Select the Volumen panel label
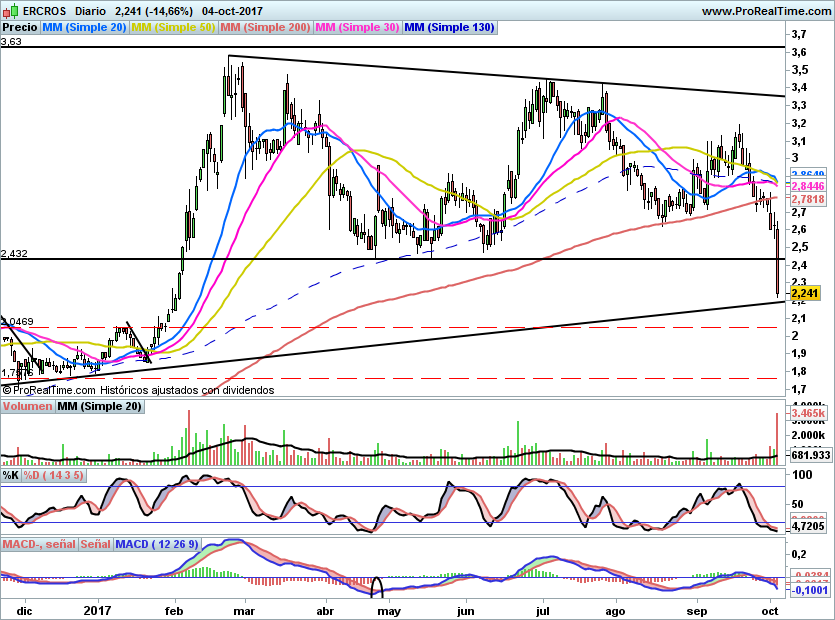 (27, 406)
